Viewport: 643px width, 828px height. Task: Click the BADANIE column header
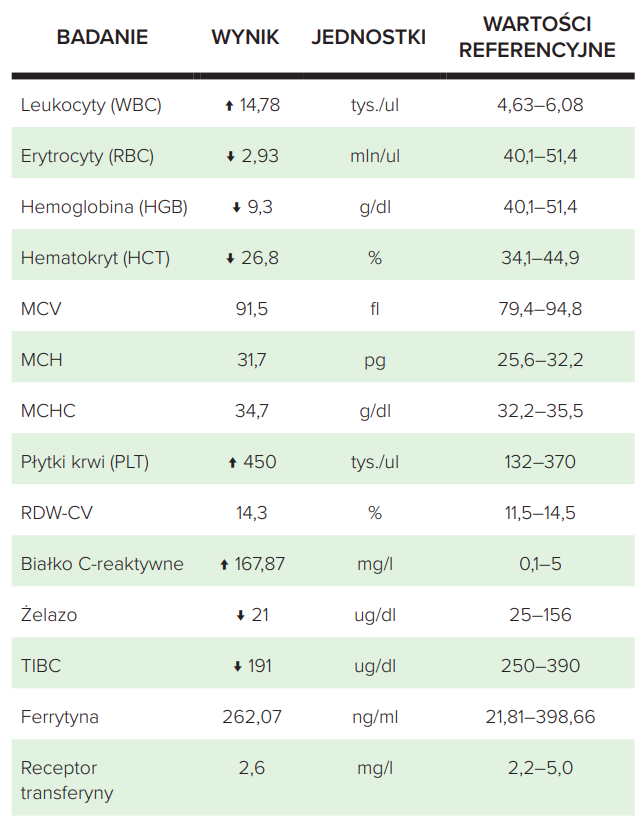point(102,37)
